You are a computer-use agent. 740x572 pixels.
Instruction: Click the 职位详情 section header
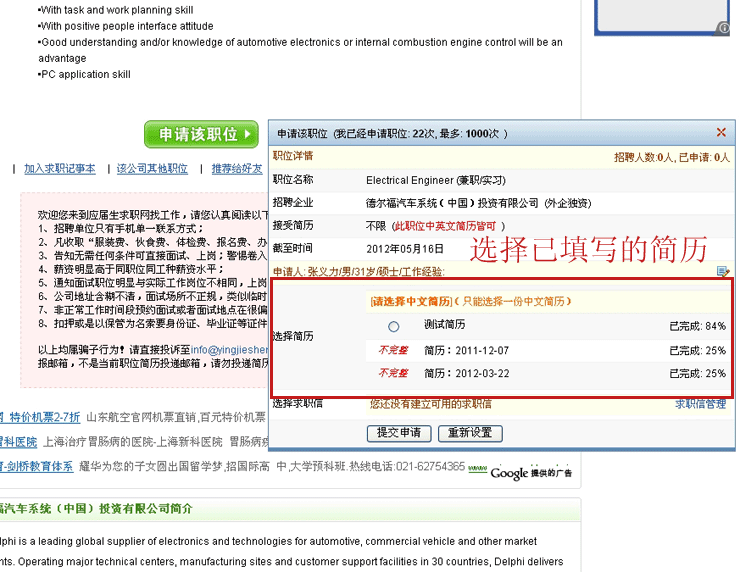[x=293, y=156]
